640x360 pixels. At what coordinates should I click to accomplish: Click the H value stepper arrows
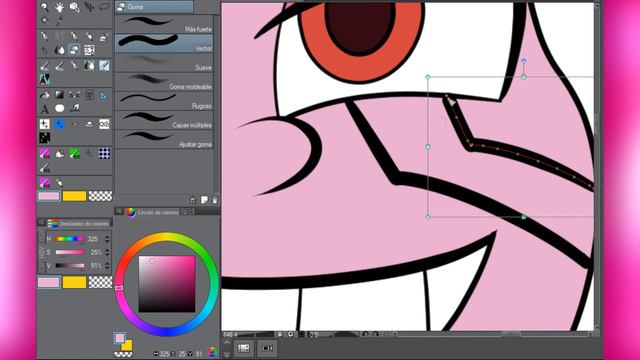(107, 239)
